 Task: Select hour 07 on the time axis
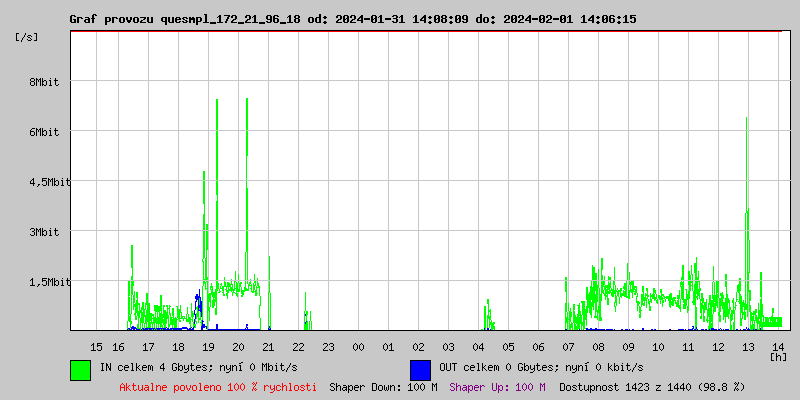[568, 346]
